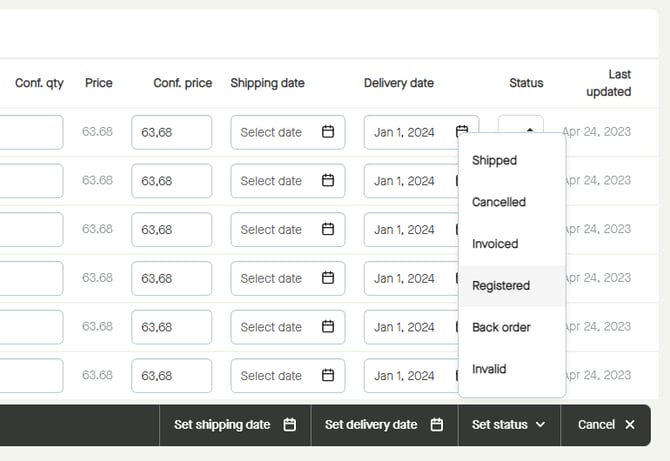670x461 pixels.
Task: Collapse the first row Status dropdown
Action: tap(521, 126)
